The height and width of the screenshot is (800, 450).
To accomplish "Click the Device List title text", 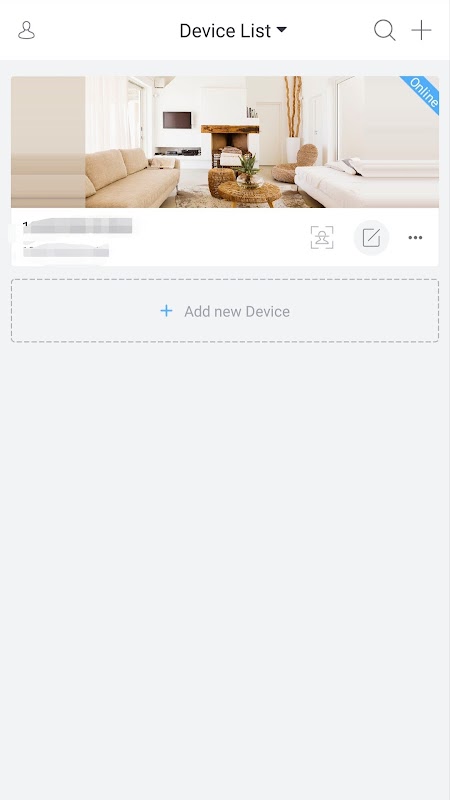I will point(225,31).
